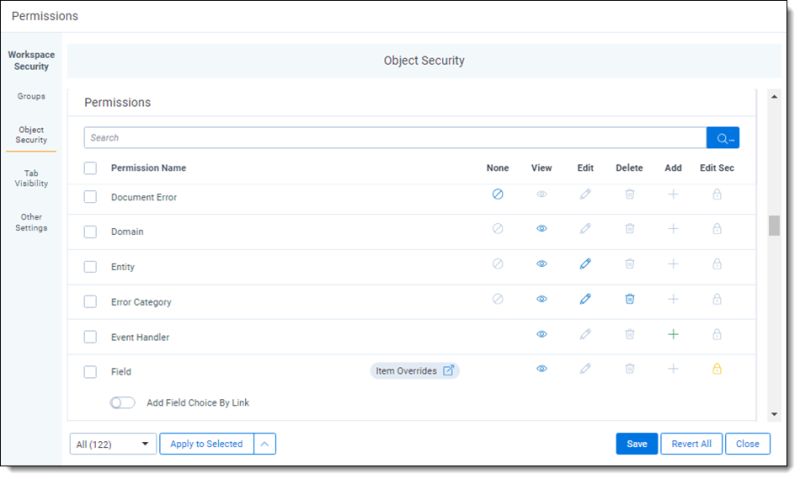Image resolution: width=800 pixels, height=479 pixels.
Task: Click the Delete trash icon for Entity
Action: [630, 264]
